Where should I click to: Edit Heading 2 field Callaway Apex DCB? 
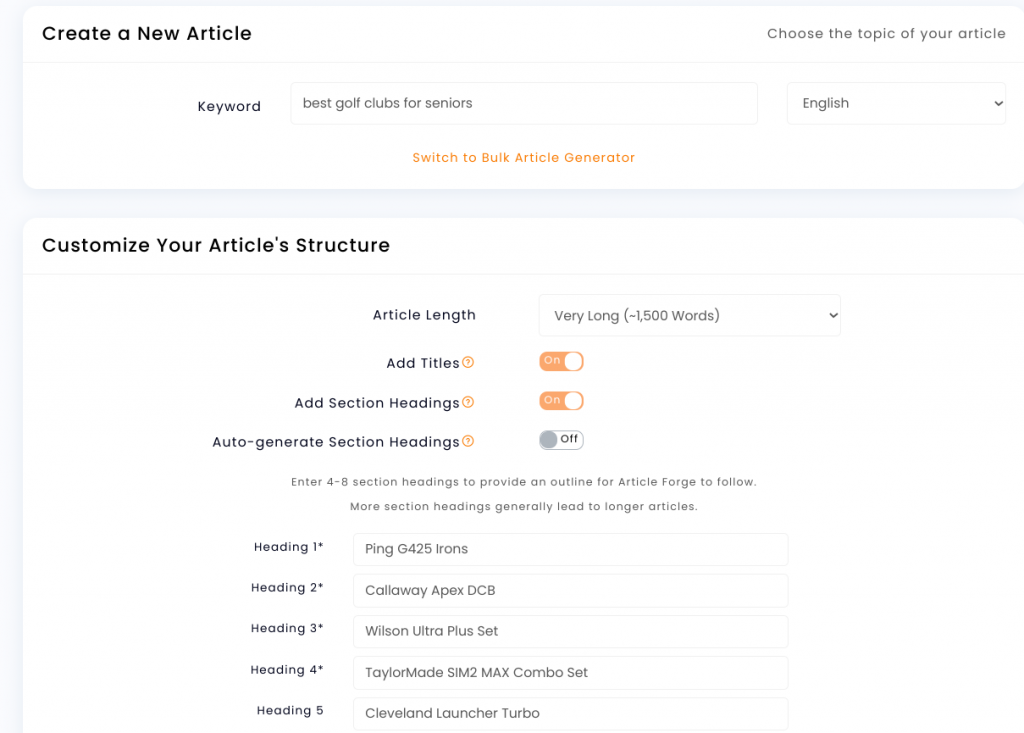(570, 591)
